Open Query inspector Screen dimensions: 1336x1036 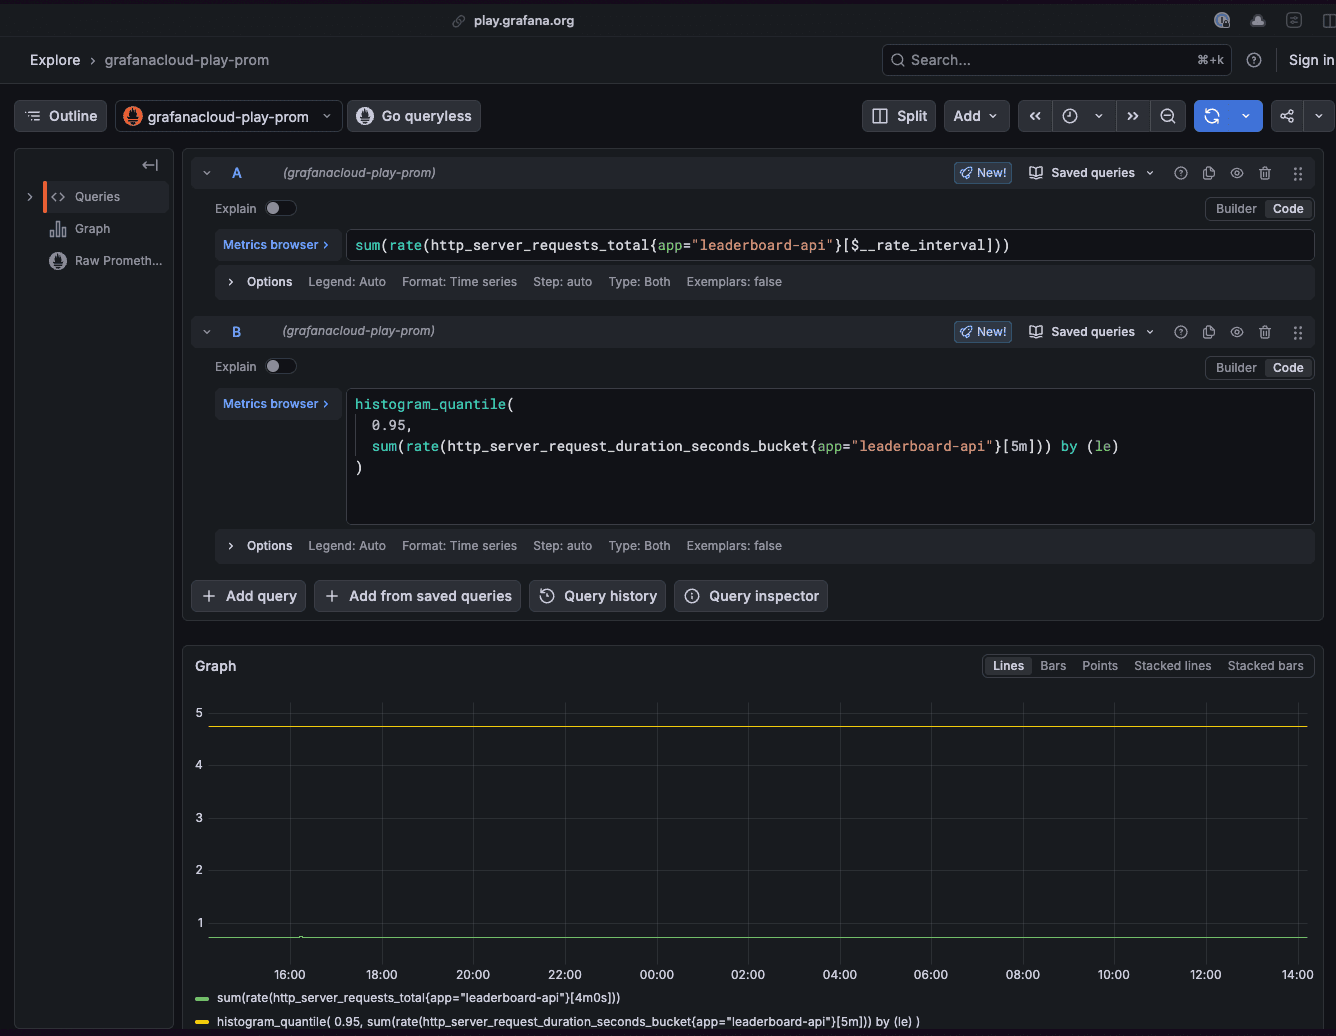point(751,596)
